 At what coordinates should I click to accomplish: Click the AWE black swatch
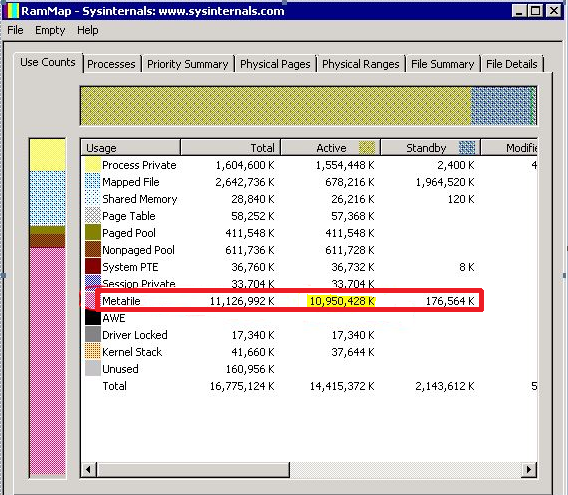click(x=93, y=318)
